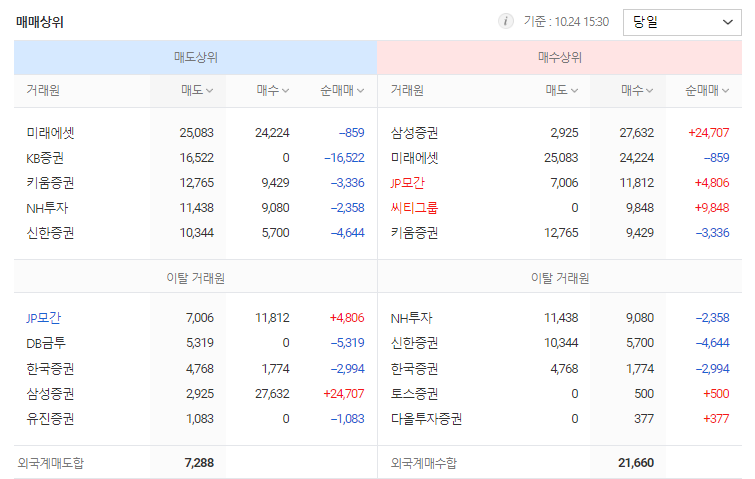
Task: Click the -5,319 value for DB금투
Action: click(x=348, y=343)
